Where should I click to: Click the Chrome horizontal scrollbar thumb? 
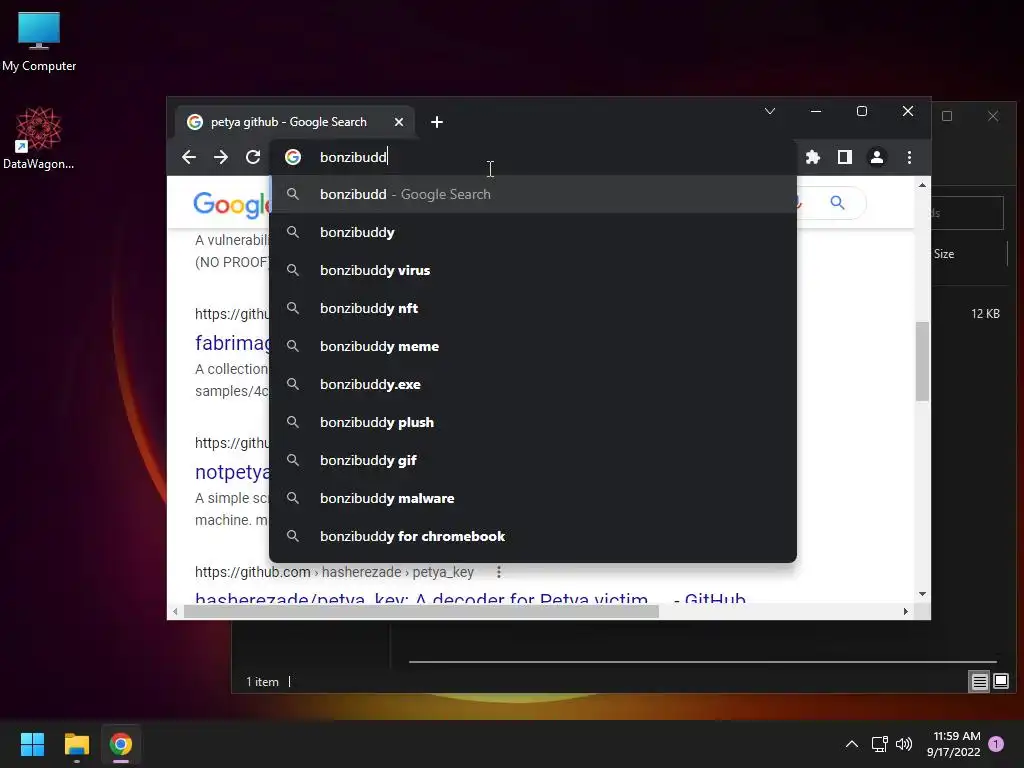[x=421, y=611]
